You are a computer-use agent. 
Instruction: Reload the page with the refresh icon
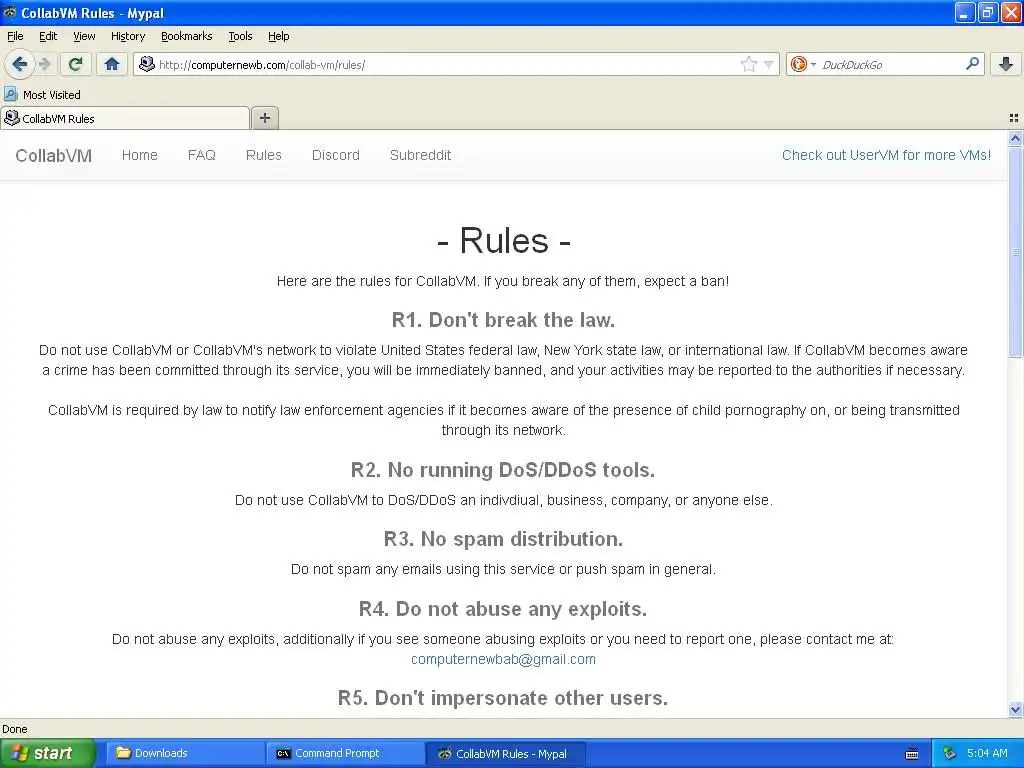(75, 64)
